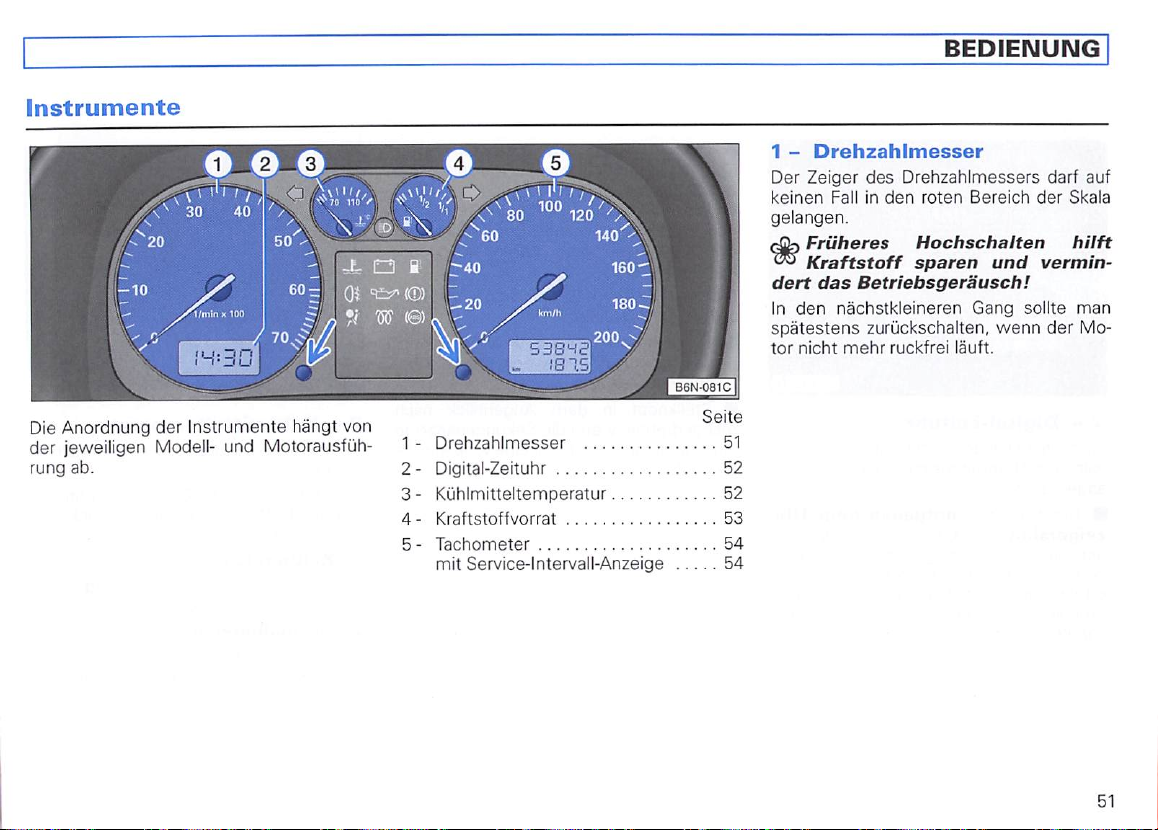Click the digital clock display showing 14:30
Viewport: 1158px width, 830px height.
pyautogui.click(x=219, y=360)
